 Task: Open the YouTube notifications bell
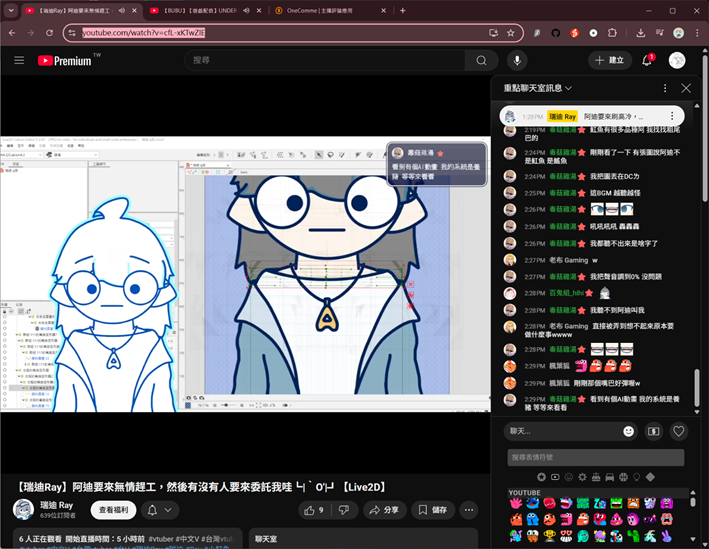tap(647, 60)
